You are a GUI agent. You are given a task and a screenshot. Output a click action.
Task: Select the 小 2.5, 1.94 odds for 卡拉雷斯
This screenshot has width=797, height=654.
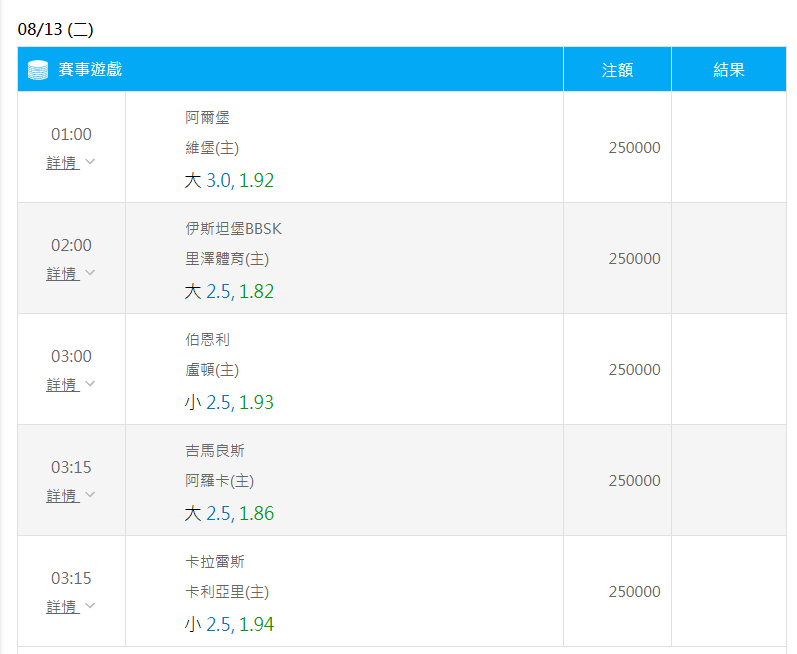point(229,624)
